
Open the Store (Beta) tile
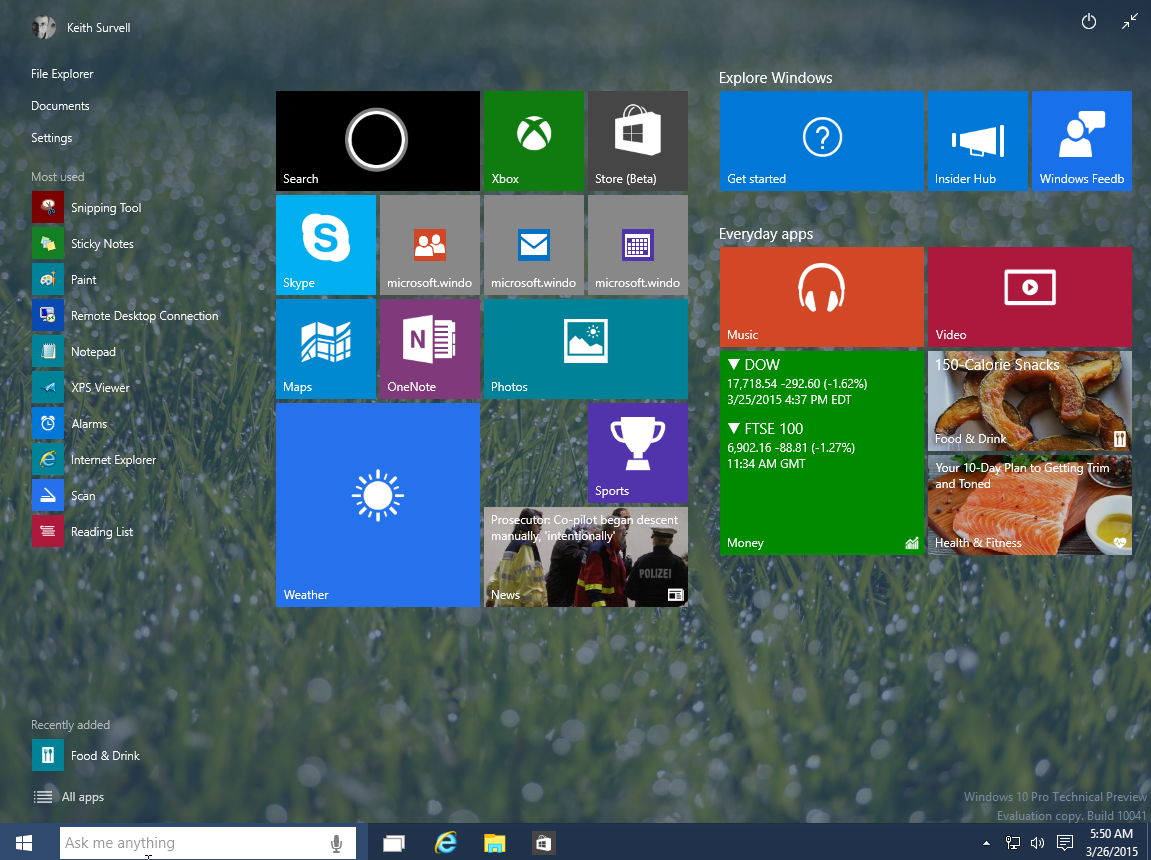point(638,141)
